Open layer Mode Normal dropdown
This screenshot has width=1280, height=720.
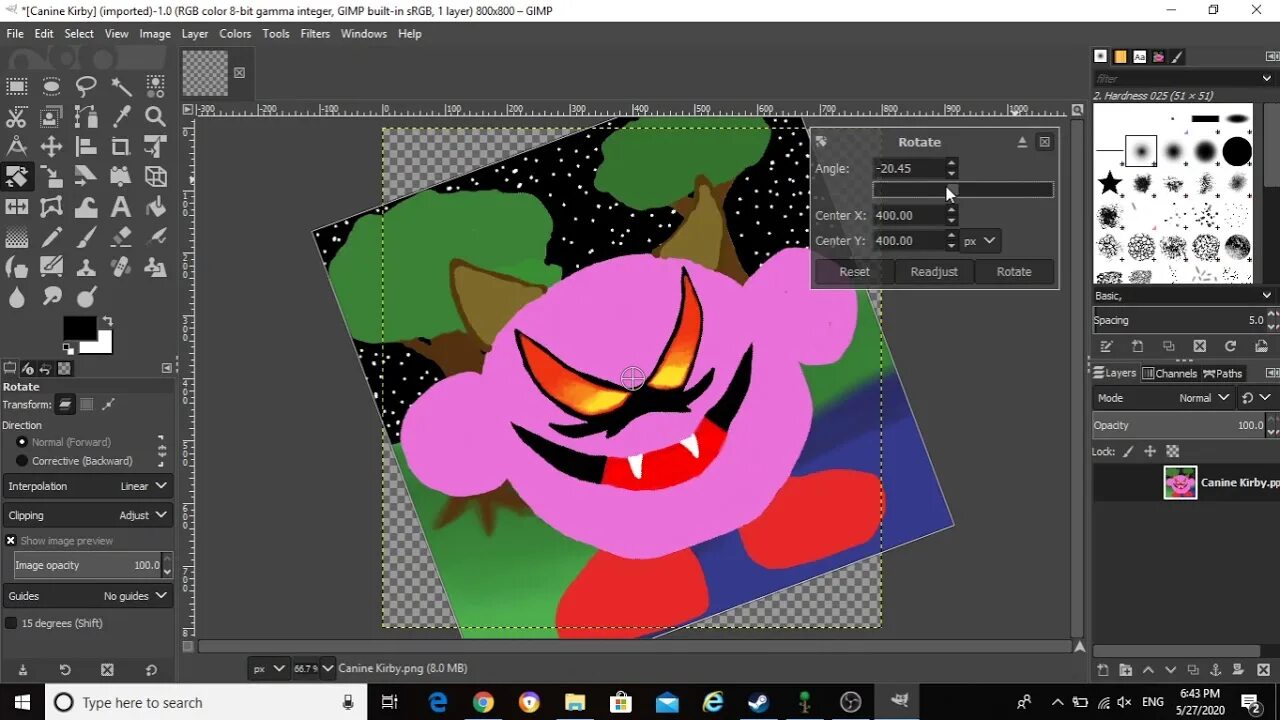pyautogui.click(x=1164, y=398)
